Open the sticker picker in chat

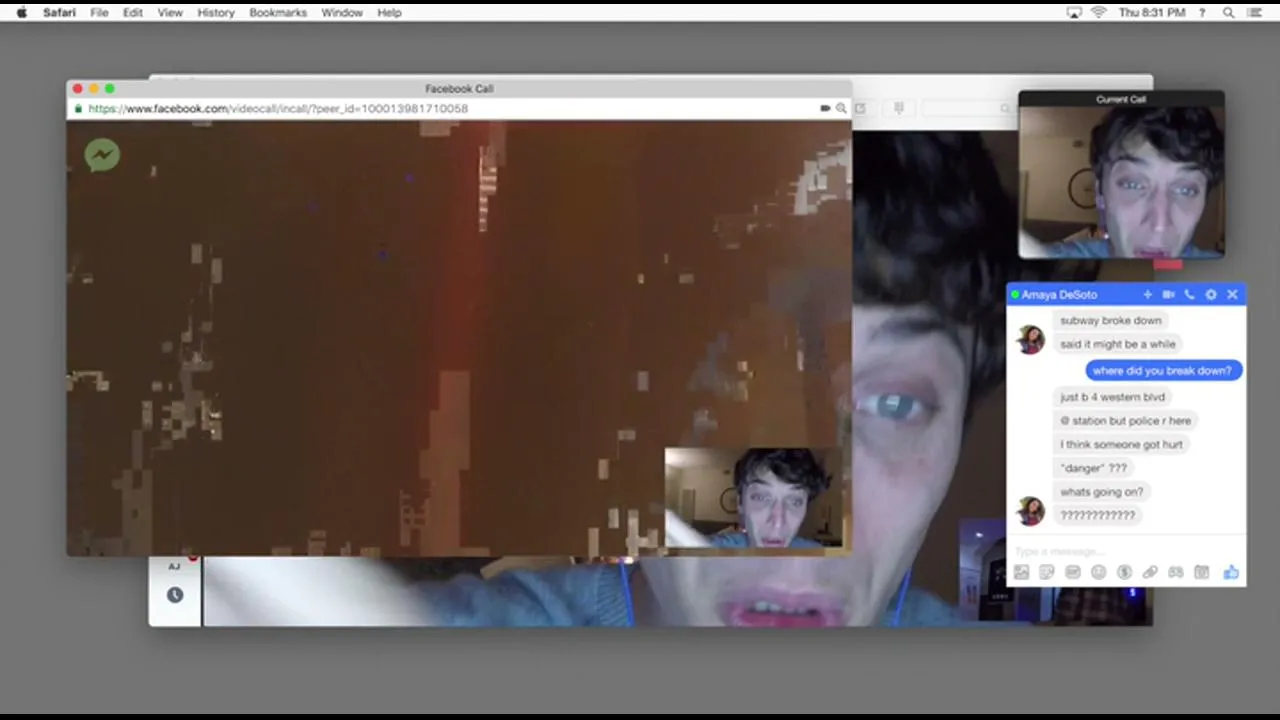[1047, 573]
